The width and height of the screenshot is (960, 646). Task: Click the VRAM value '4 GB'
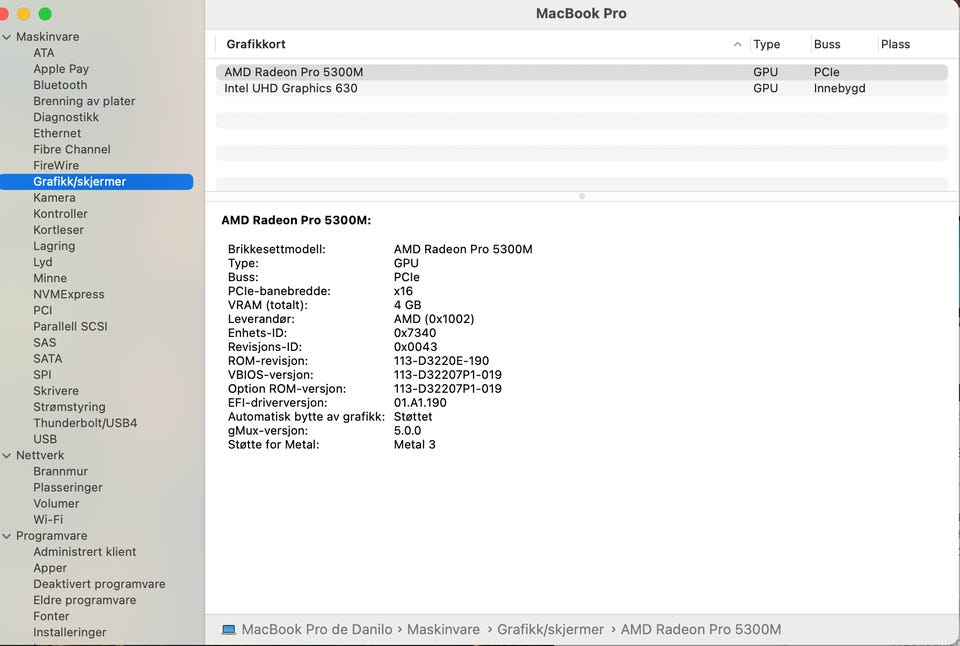(407, 305)
